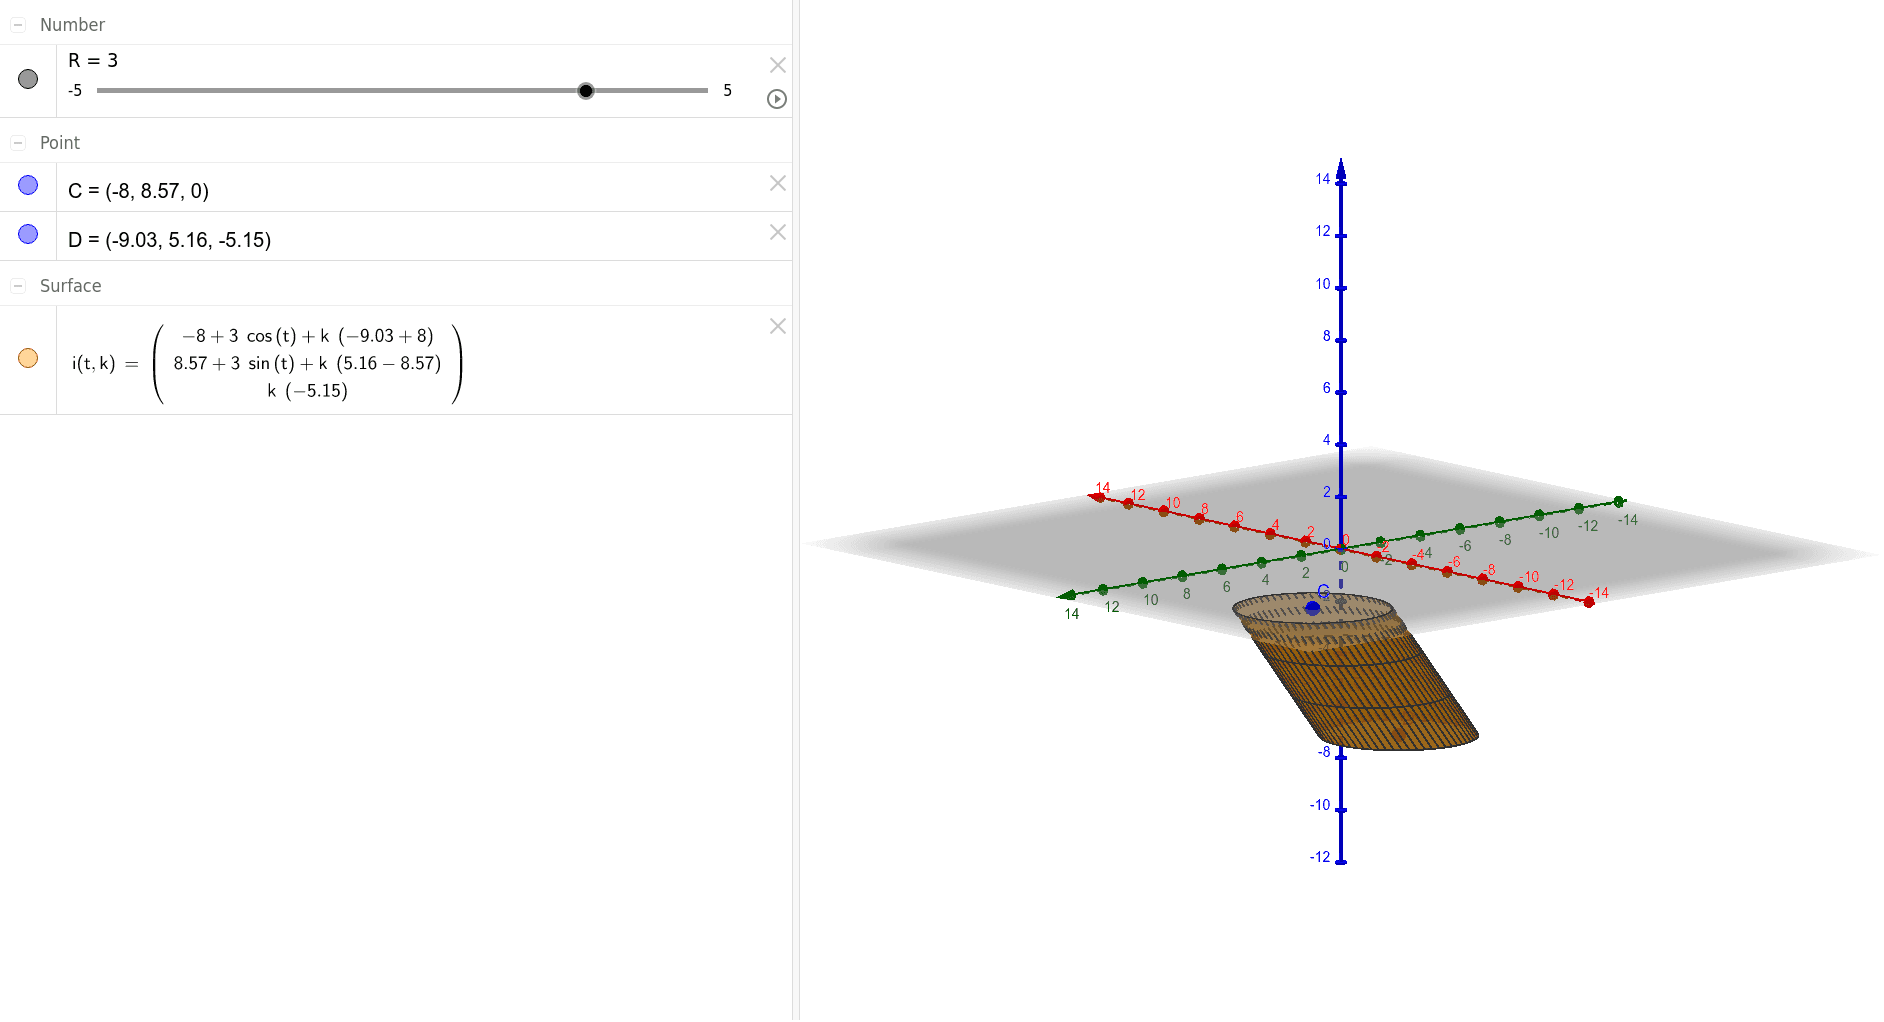Click the Point section header label
Image resolution: width=1884 pixels, height=1022 pixels.
click(x=61, y=142)
